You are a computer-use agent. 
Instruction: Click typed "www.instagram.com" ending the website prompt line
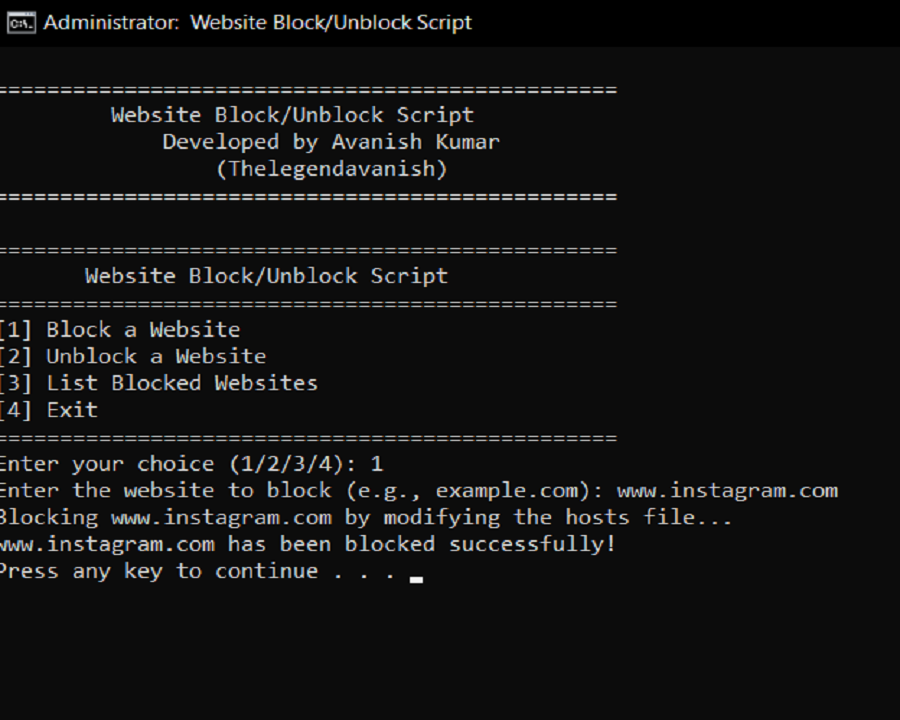point(727,491)
